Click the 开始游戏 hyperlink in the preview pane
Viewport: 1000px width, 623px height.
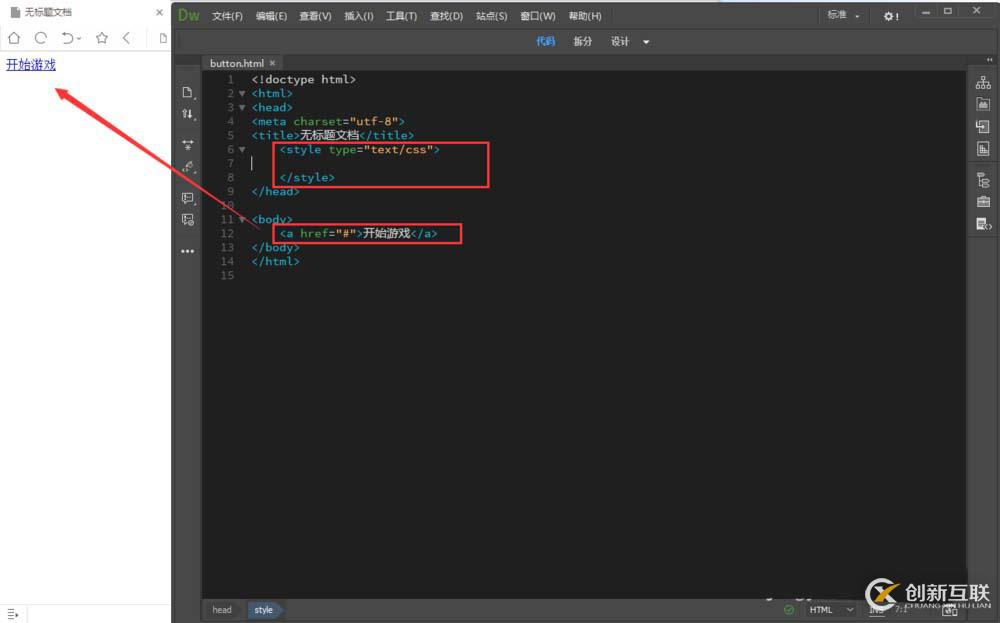[30, 65]
